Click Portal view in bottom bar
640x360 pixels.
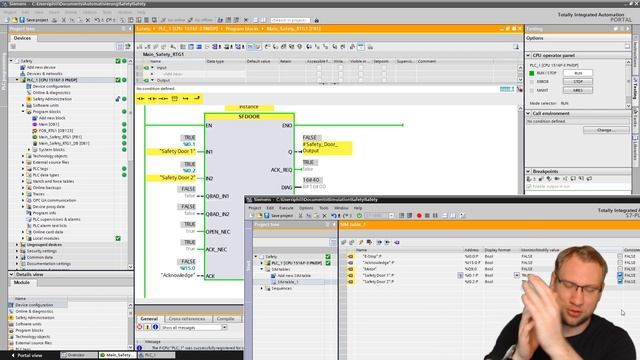[x=27, y=356]
